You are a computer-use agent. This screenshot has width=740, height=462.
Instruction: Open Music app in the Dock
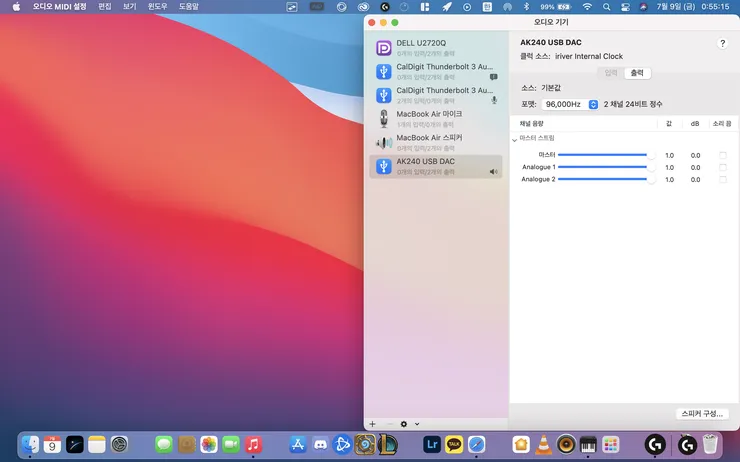point(253,444)
